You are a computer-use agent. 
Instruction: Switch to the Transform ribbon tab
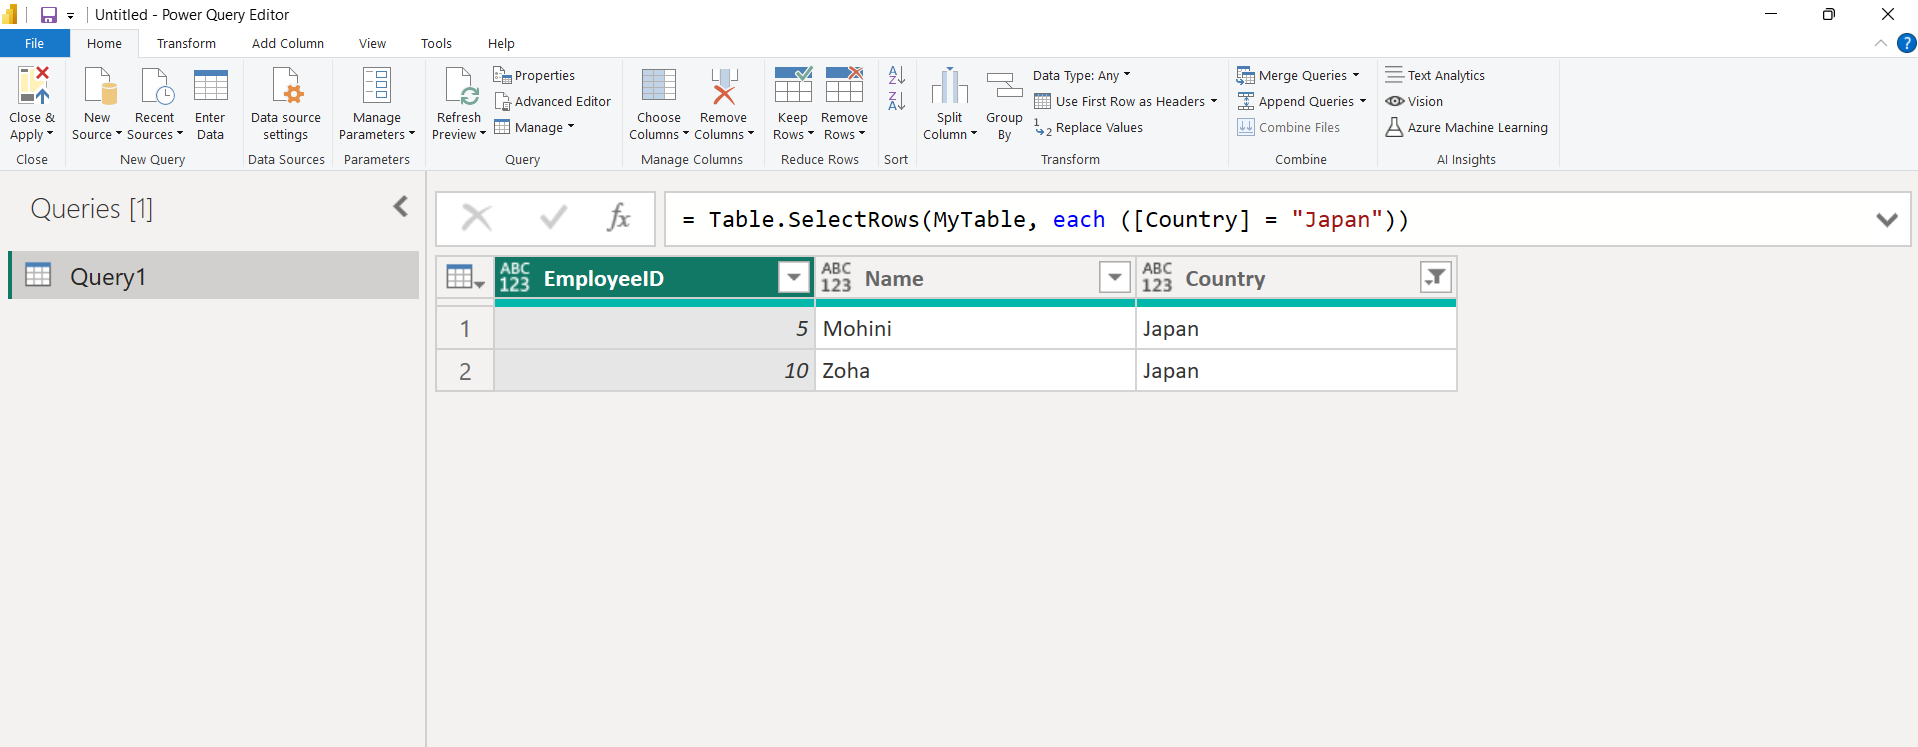point(186,43)
